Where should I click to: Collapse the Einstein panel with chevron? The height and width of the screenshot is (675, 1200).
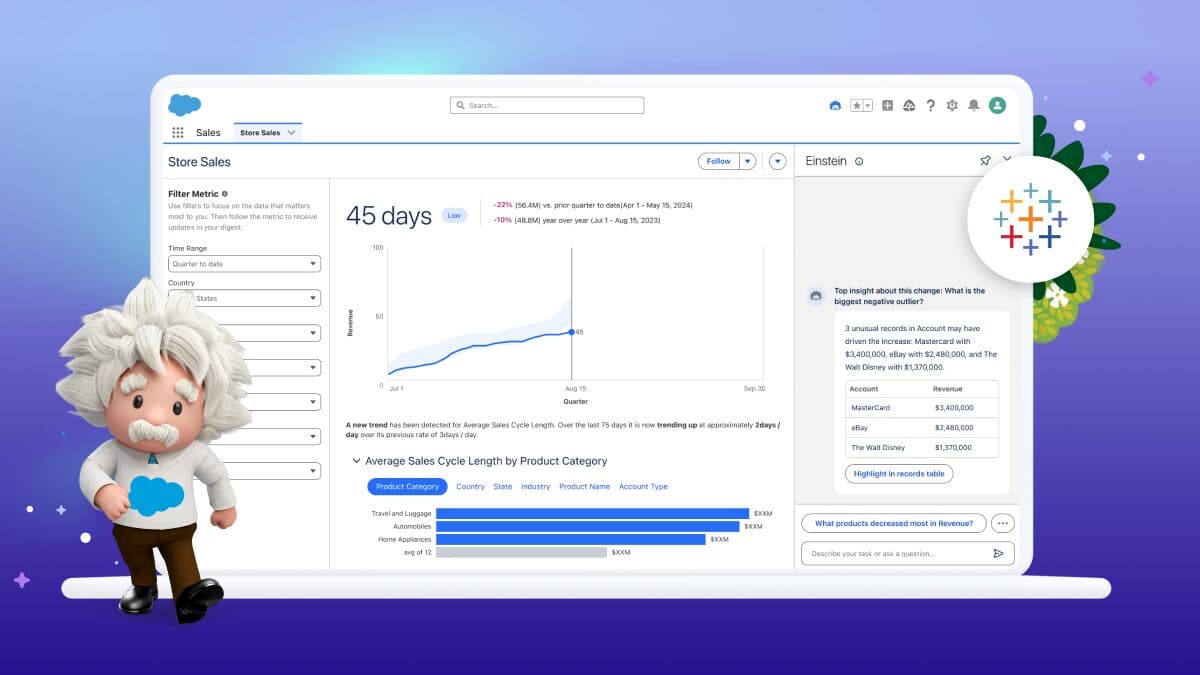(x=1007, y=160)
